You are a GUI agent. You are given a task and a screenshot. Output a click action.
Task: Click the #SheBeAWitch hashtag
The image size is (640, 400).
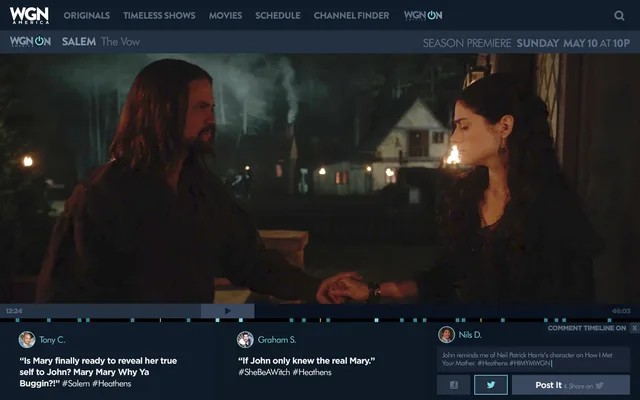click(264, 372)
